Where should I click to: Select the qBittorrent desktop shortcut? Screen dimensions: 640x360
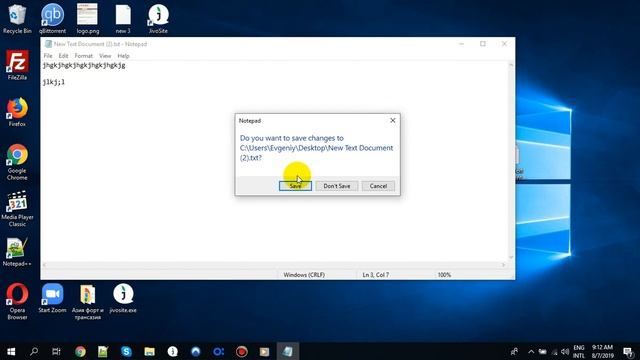point(53,19)
